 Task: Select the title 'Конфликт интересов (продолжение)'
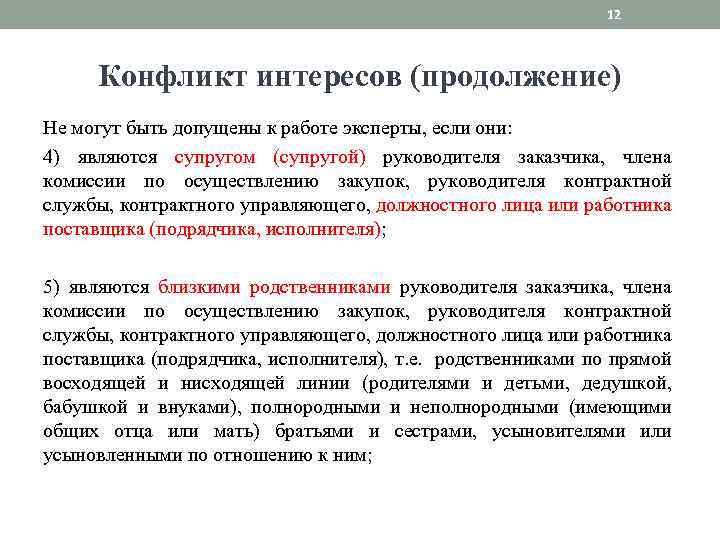360,76
